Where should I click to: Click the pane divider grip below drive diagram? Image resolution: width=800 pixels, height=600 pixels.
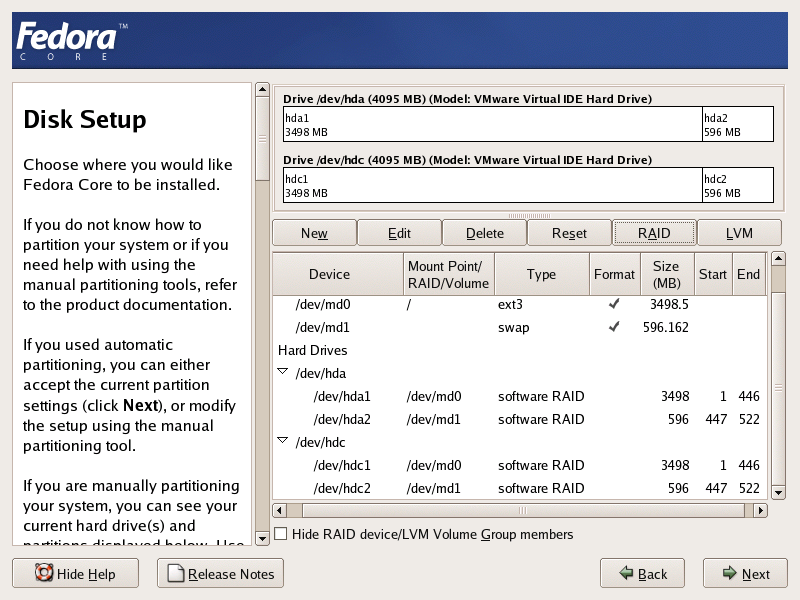[529, 216]
